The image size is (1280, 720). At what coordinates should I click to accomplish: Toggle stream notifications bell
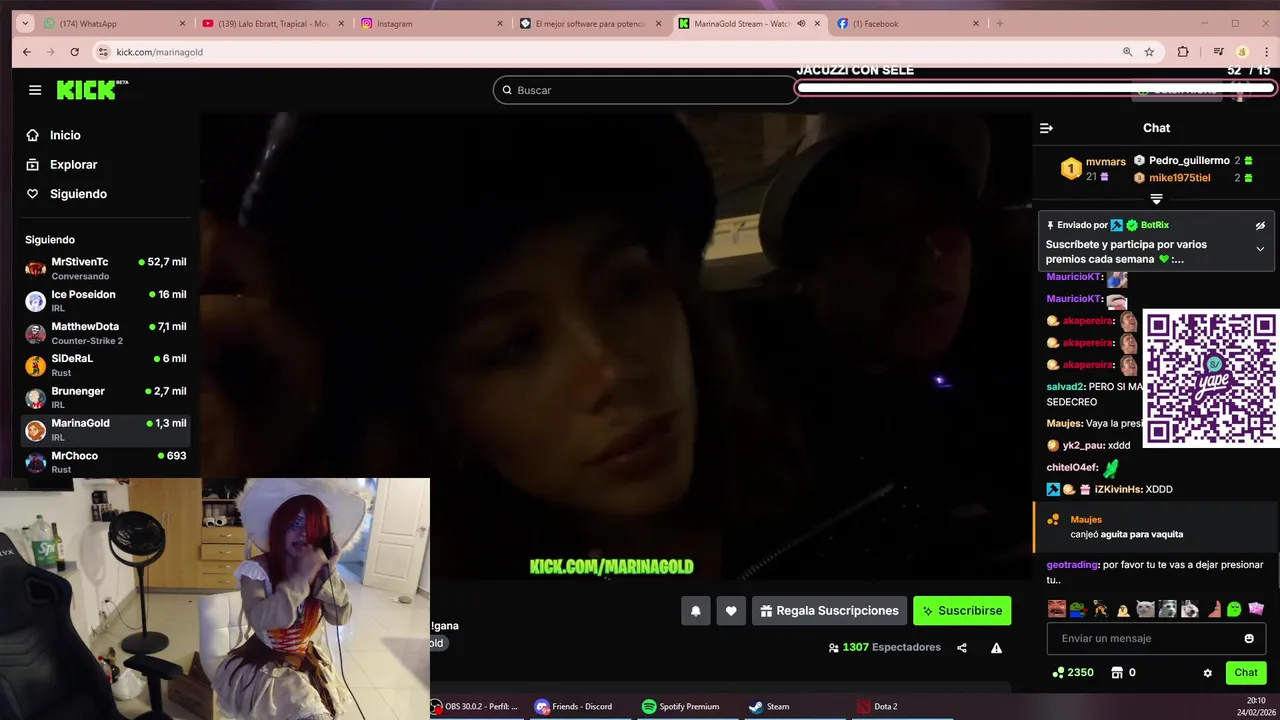[x=696, y=611]
